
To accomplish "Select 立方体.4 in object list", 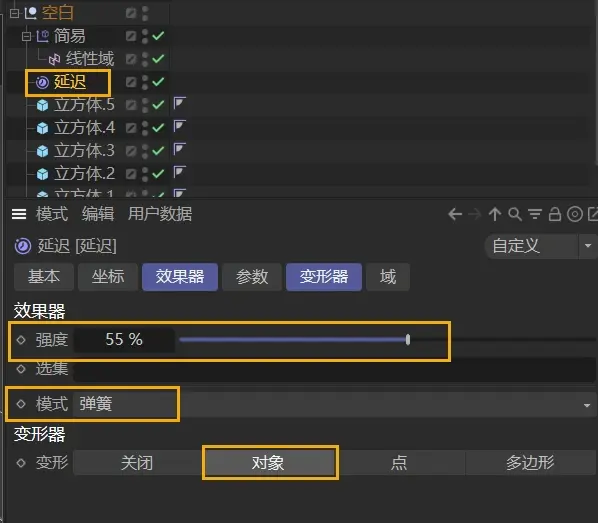I will 84,127.
